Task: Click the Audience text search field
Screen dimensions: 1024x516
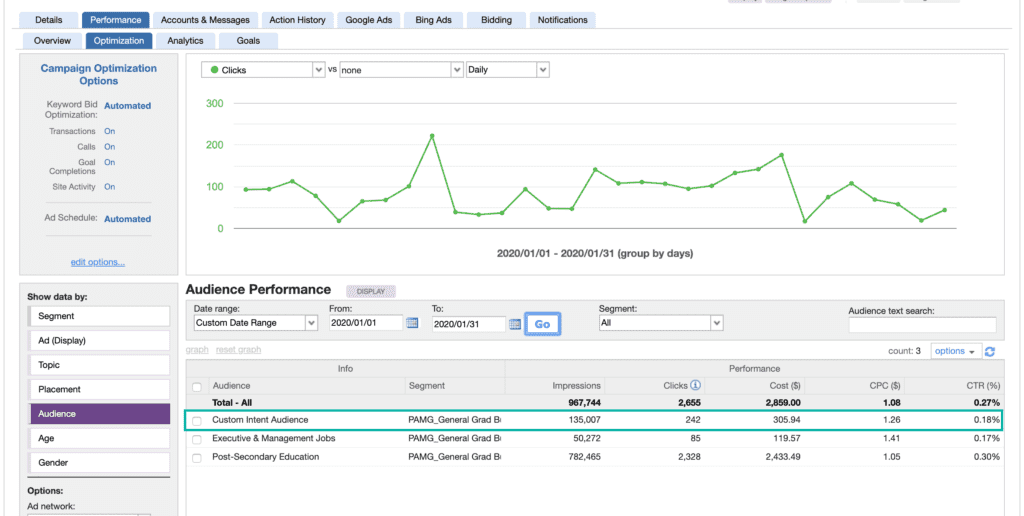Action: pyautogui.click(x=922, y=325)
